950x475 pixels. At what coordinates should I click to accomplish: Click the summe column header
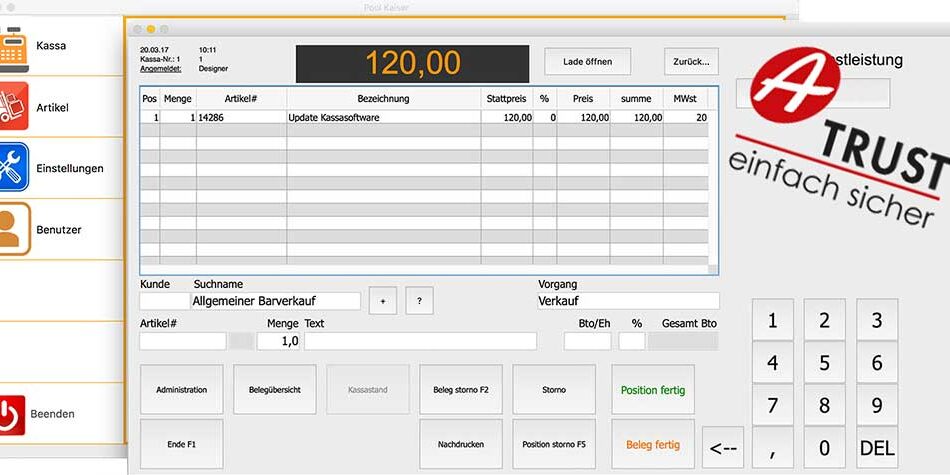[636, 99]
